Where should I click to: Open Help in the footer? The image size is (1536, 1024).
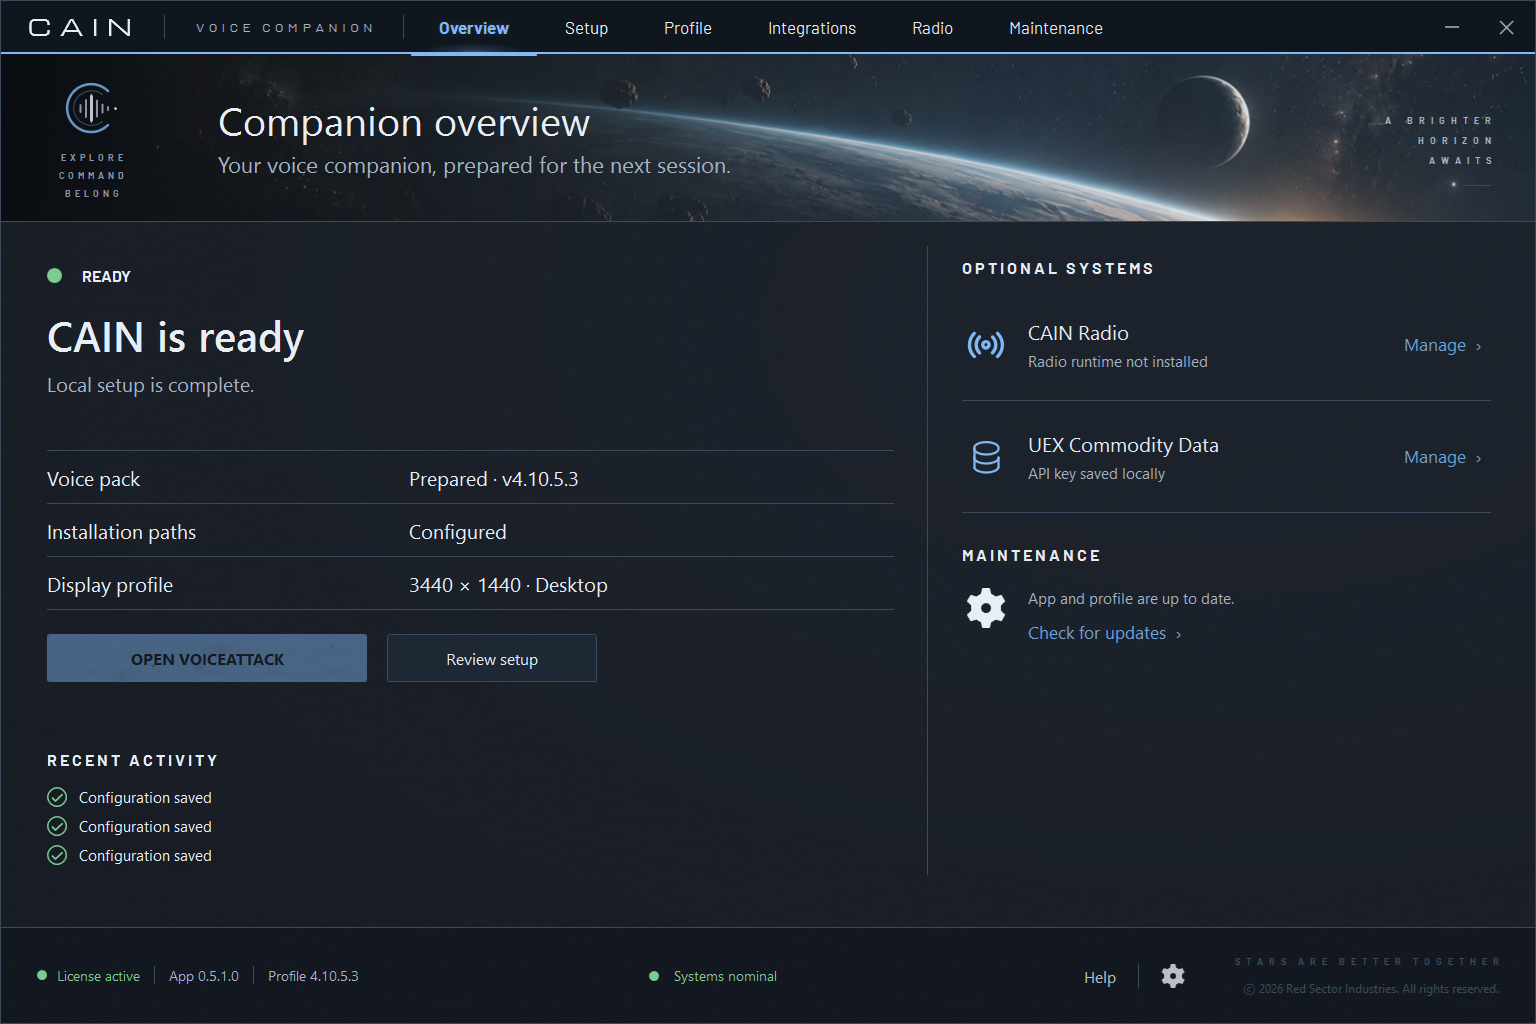[1100, 977]
